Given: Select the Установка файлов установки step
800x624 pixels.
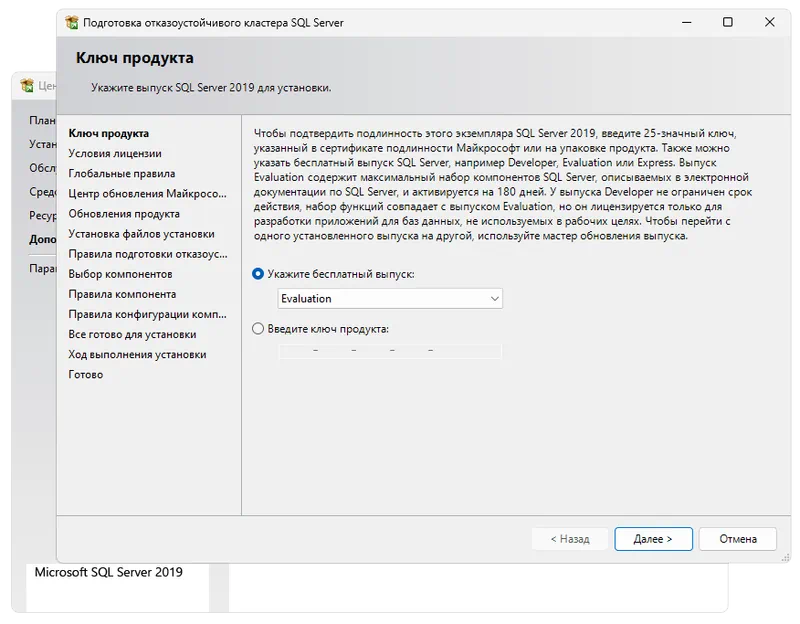Looking at the screenshot, I should click(141, 234).
